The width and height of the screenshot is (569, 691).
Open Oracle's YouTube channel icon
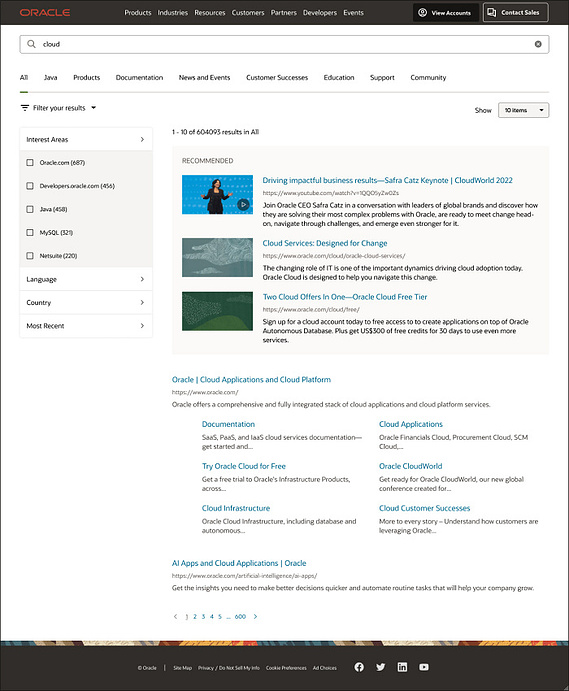[424, 667]
